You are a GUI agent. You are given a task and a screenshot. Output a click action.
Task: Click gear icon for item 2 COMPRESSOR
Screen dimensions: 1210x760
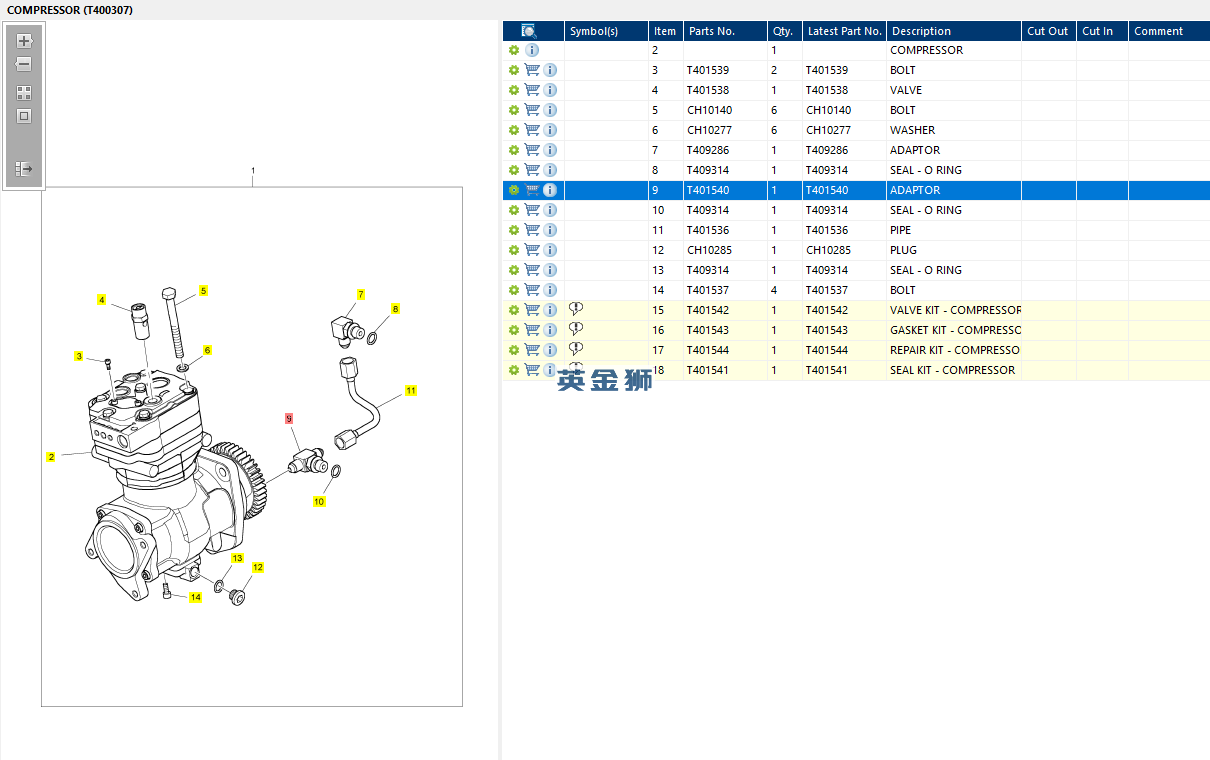pyautogui.click(x=514, y=50)
